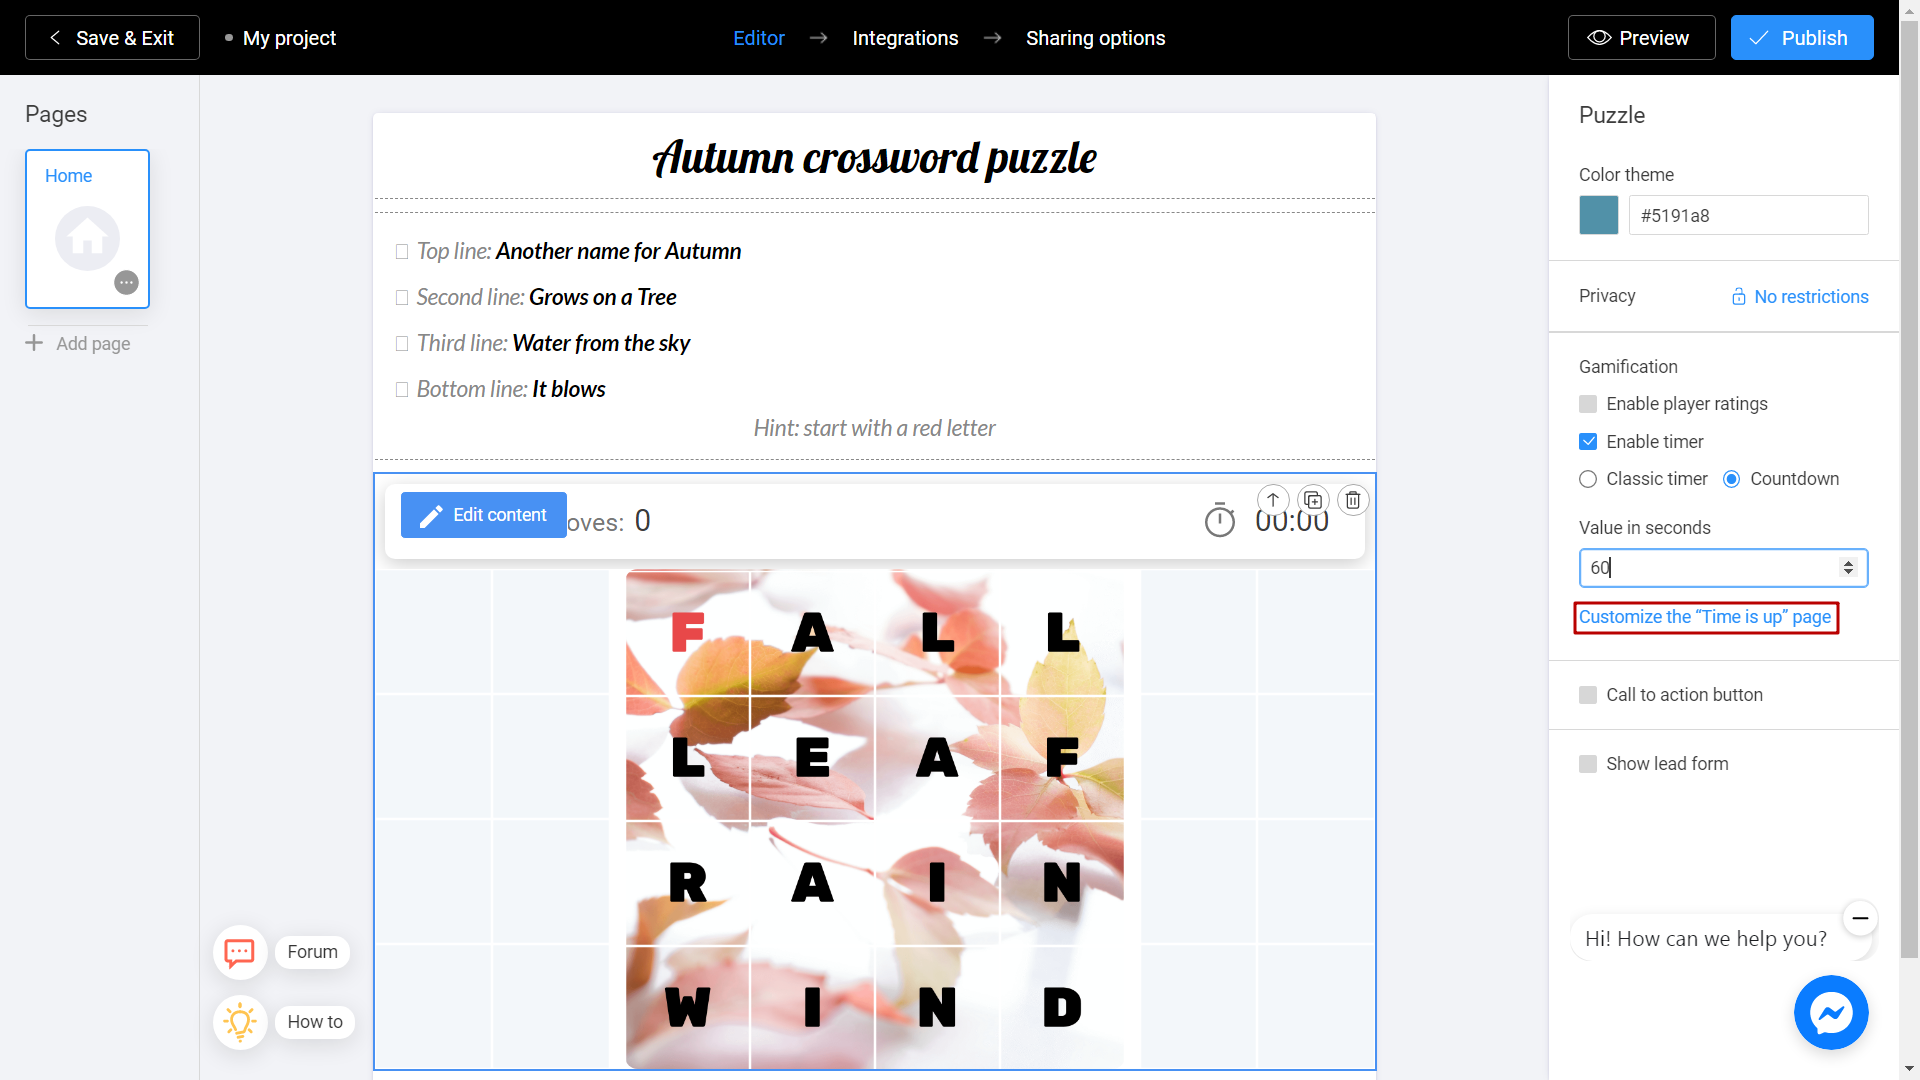Viewport: 1920px width, 1080px height.
Task: Click the move puzzle up icon
Action: 1273,498
